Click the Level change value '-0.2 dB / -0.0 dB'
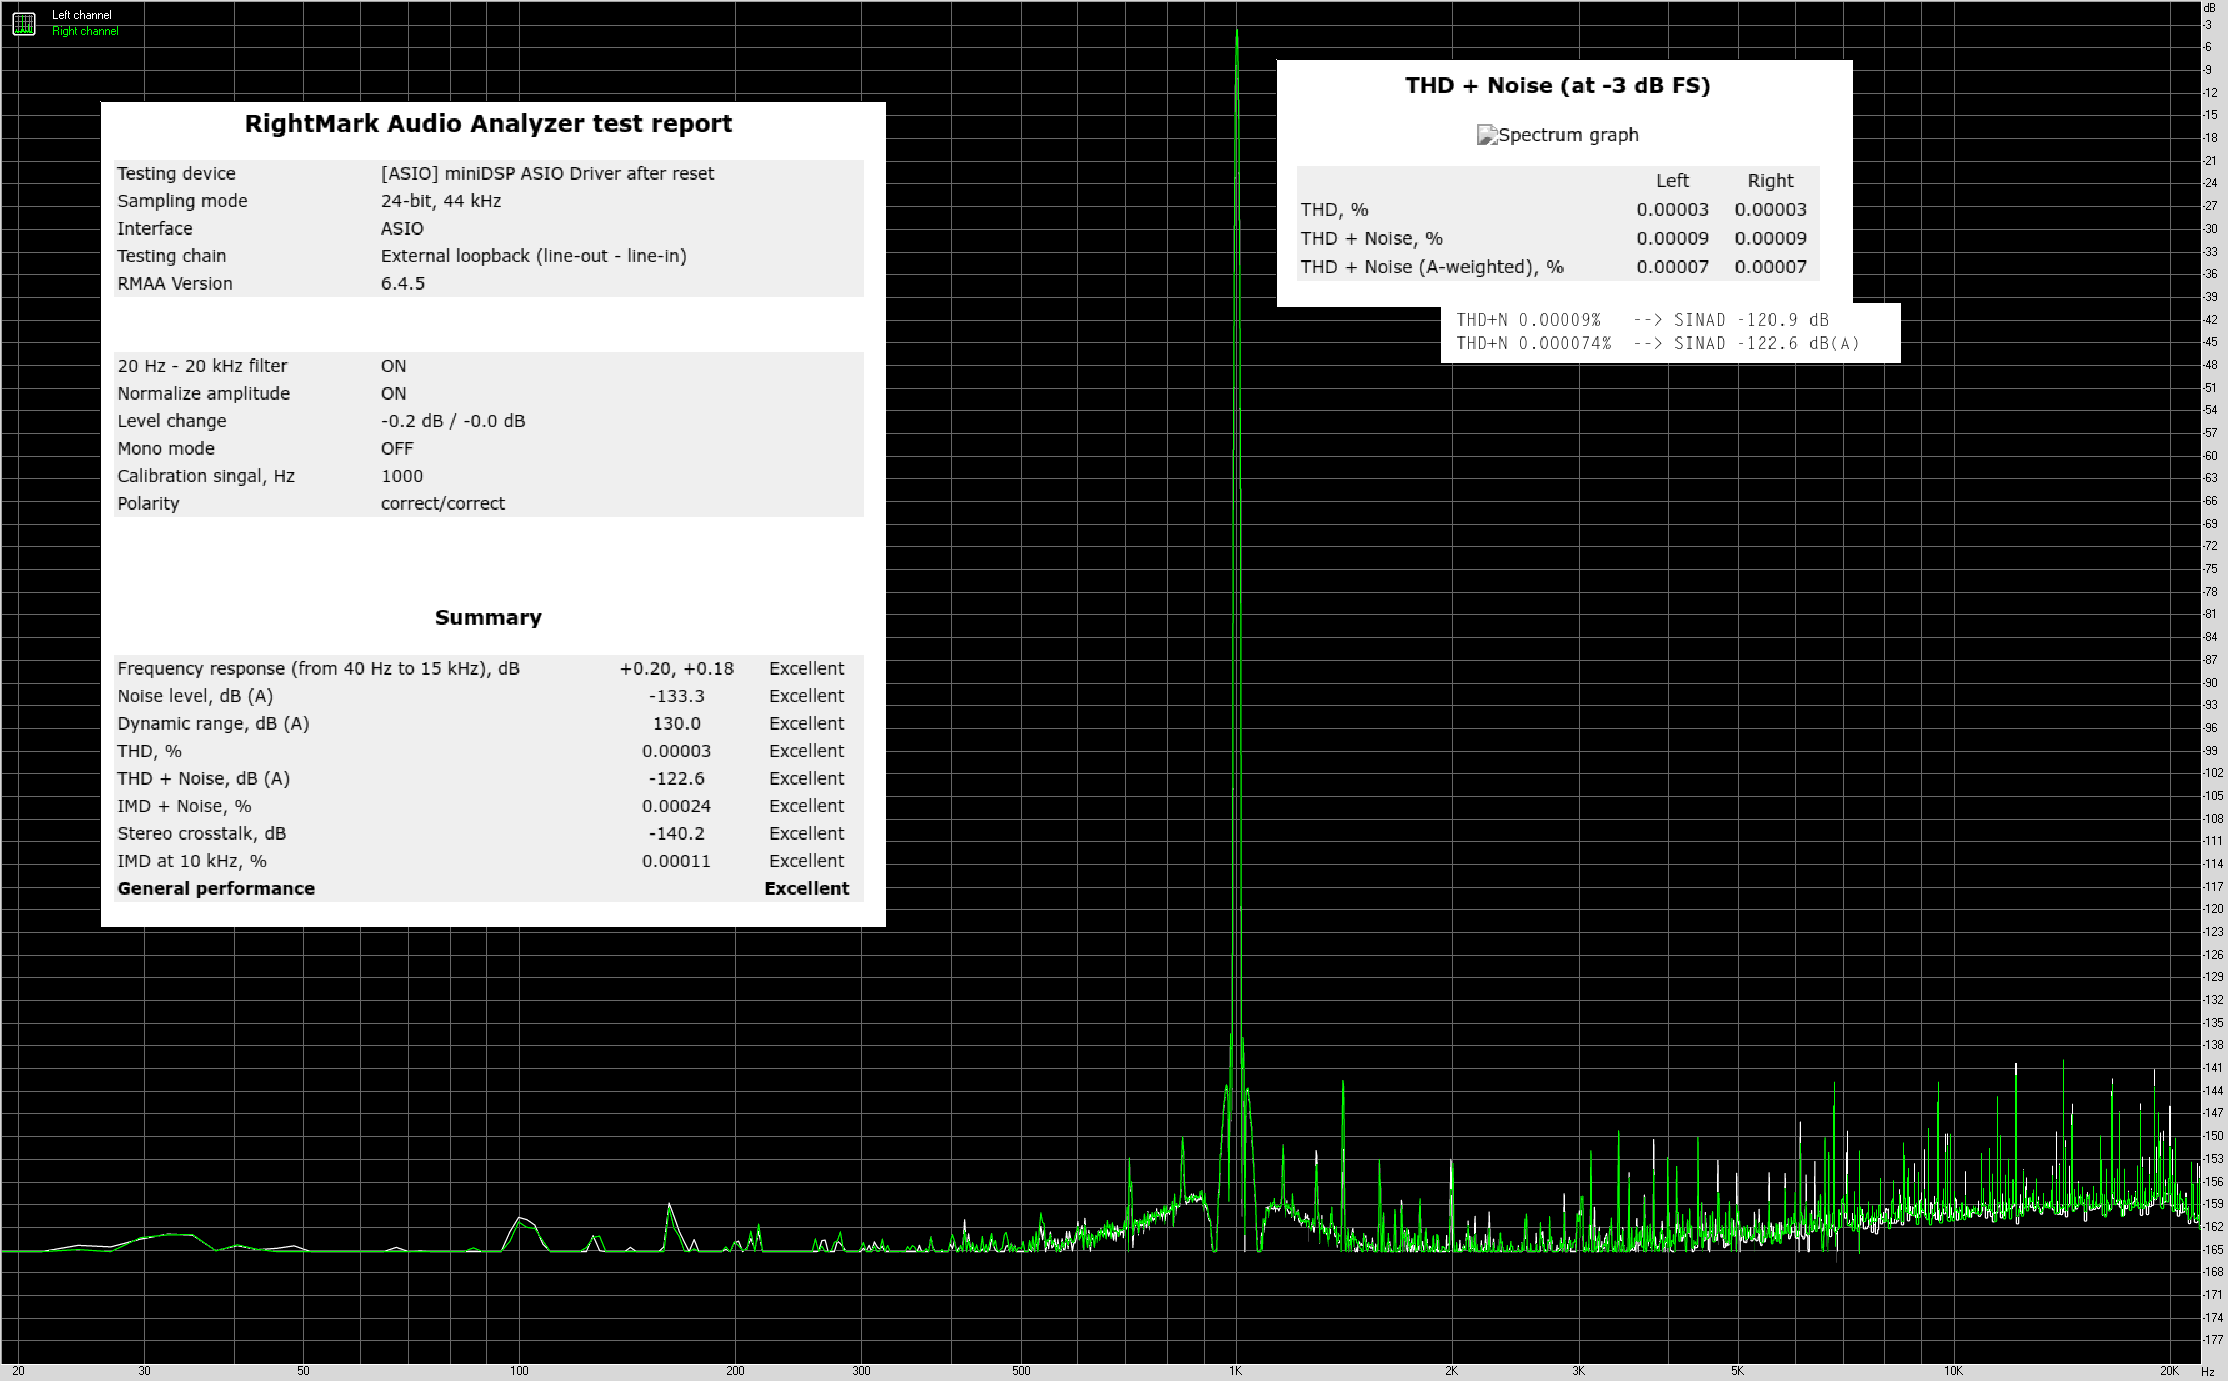This screenshot has height=1381, width=2228. [453, 421]
